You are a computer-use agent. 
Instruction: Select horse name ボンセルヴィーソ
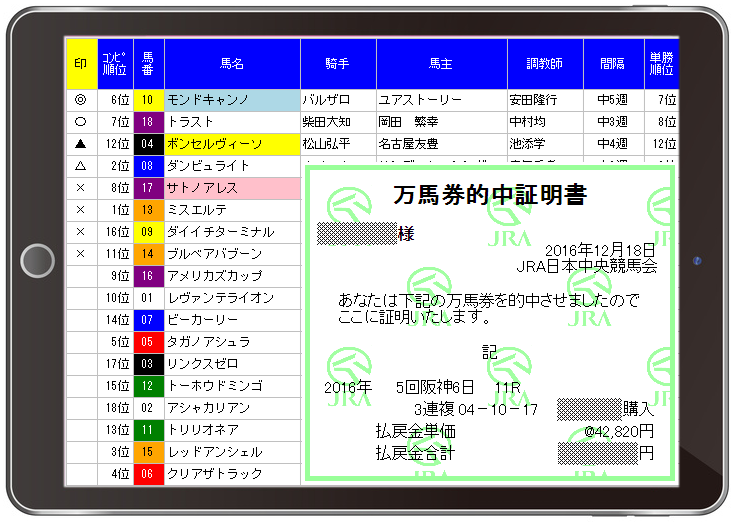point(232,144)
